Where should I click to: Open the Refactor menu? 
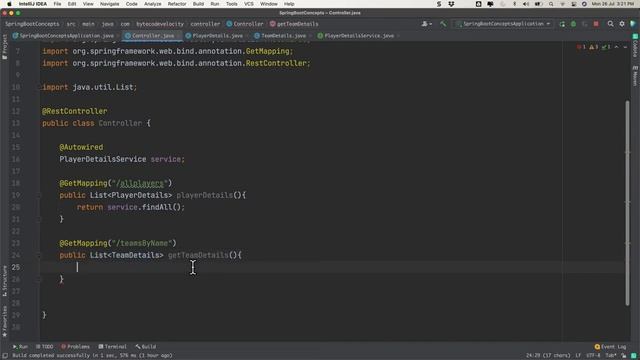(x=177, y=4)
